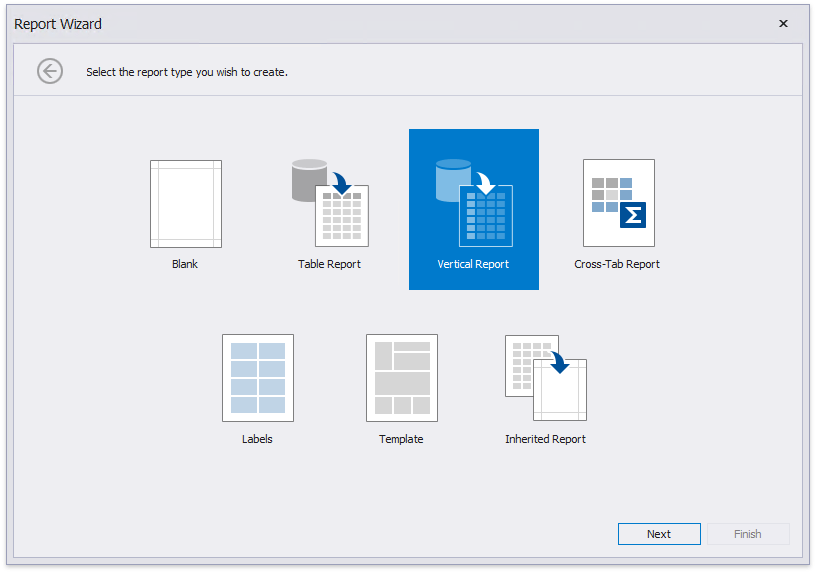The width and height of the screenshot is (816, 573).
Task: Click the "Vertical Report" label
Action: 473,264
